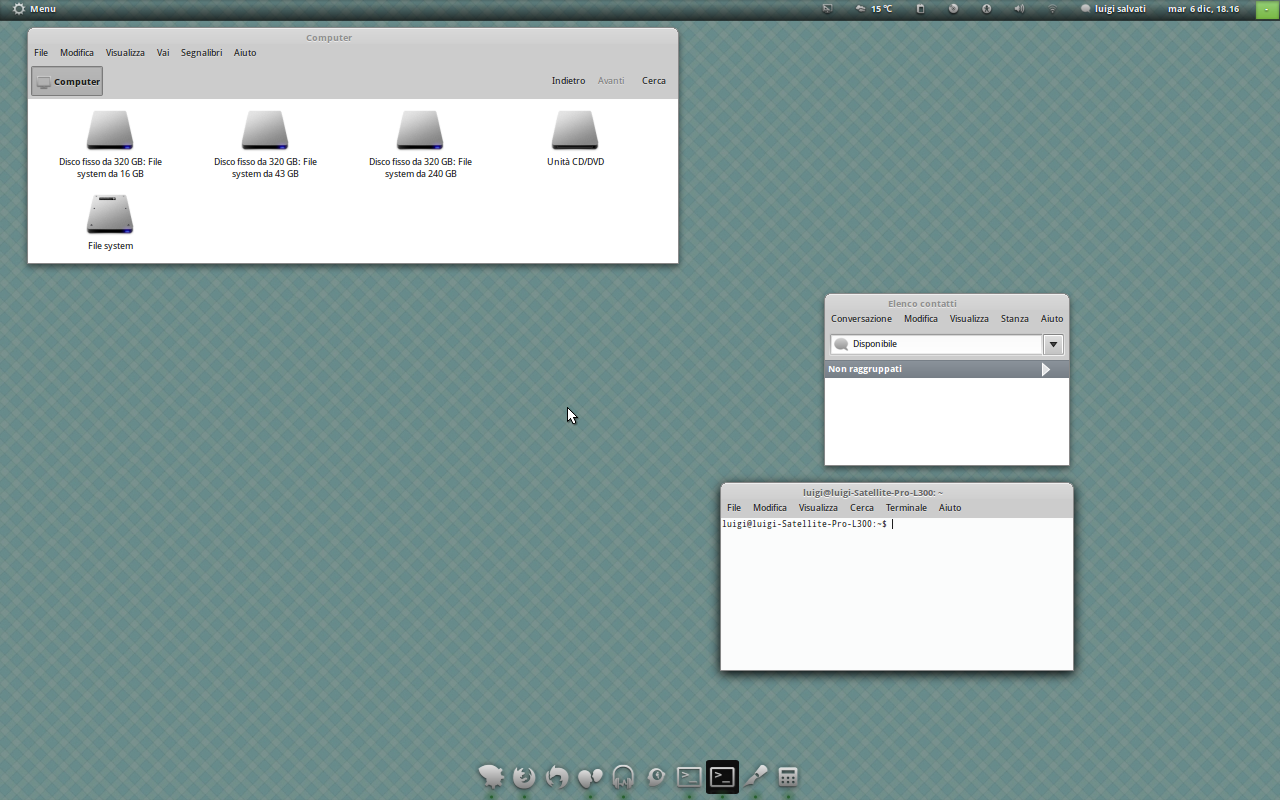This screenshot has width=1280, height=800.
Task: Open Vai menu in Computer window
Action: (163, 53)
